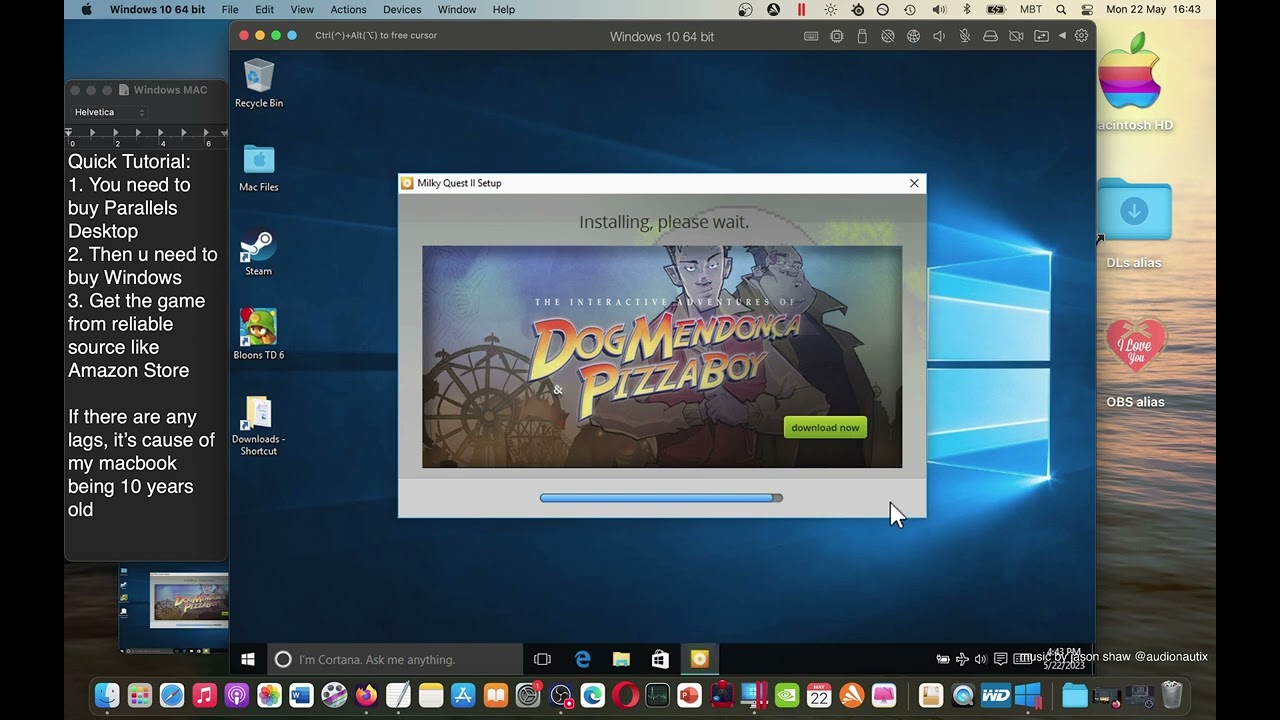Viewport: 1280px width, 720px height.
Task: Open keyboard options in Parallels toolbar
Action: (811, 36)
